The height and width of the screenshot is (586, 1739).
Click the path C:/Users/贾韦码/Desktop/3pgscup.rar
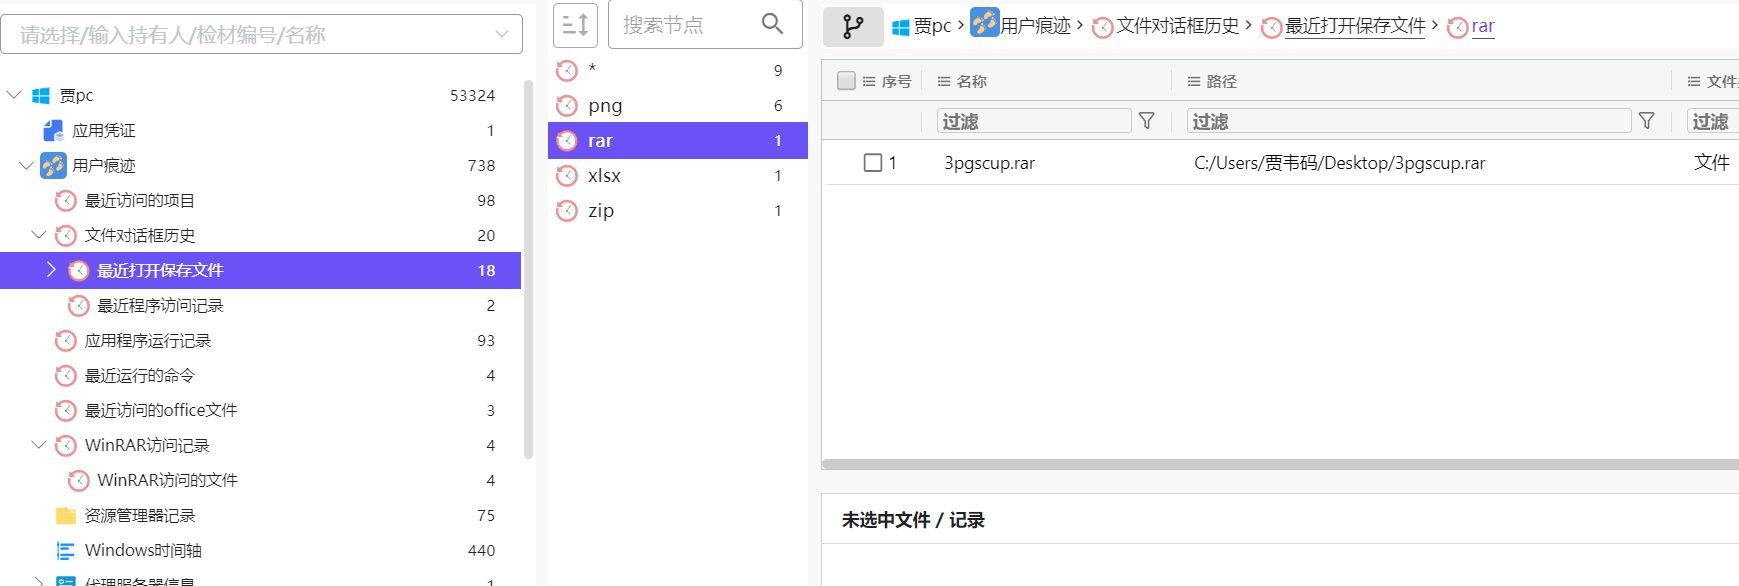coord(1339,162)
